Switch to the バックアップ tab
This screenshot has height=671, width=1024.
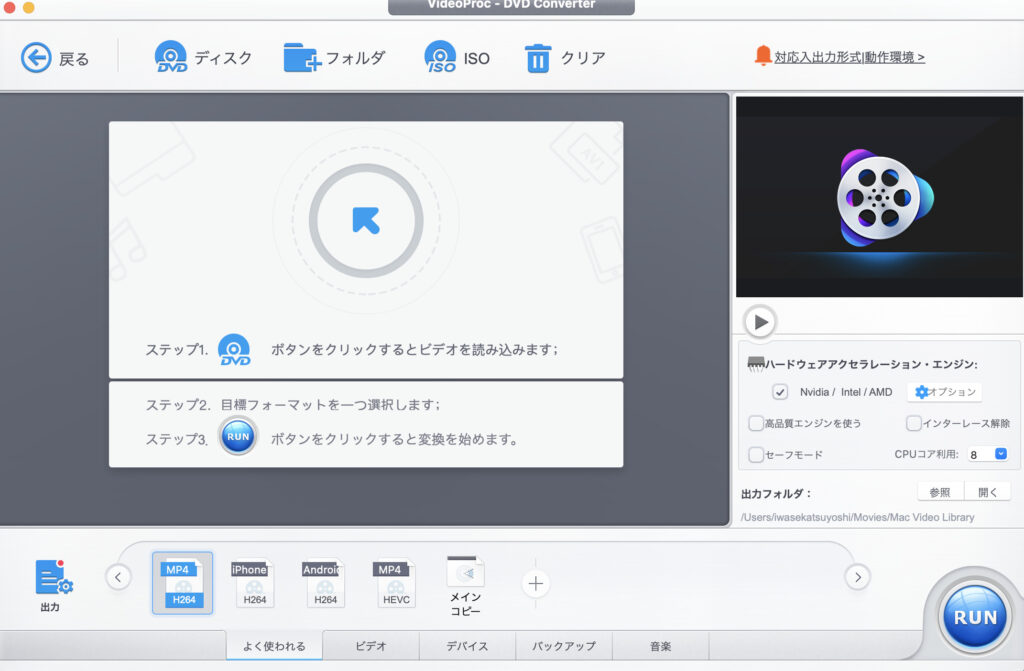coord(564,646)
